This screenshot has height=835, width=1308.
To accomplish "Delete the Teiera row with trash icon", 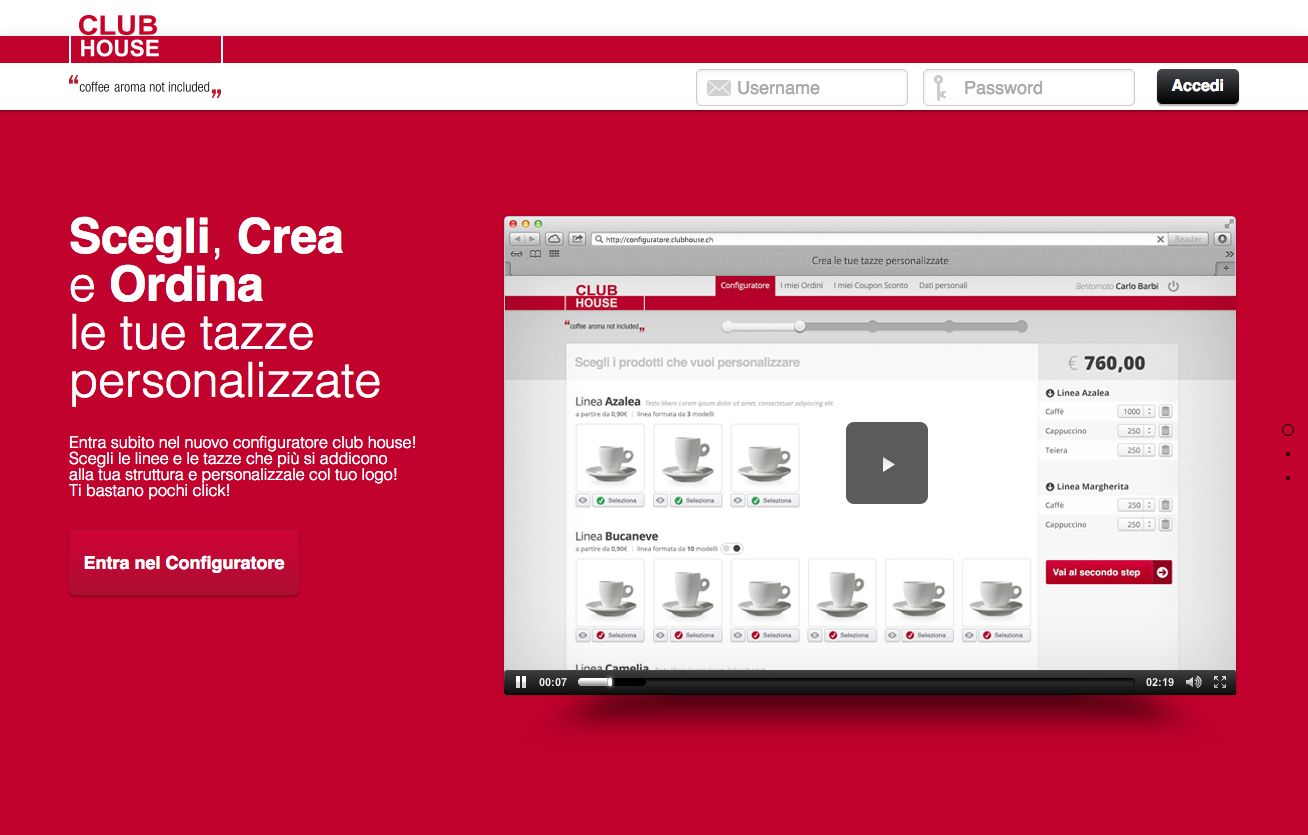I will pos(1165,450).
